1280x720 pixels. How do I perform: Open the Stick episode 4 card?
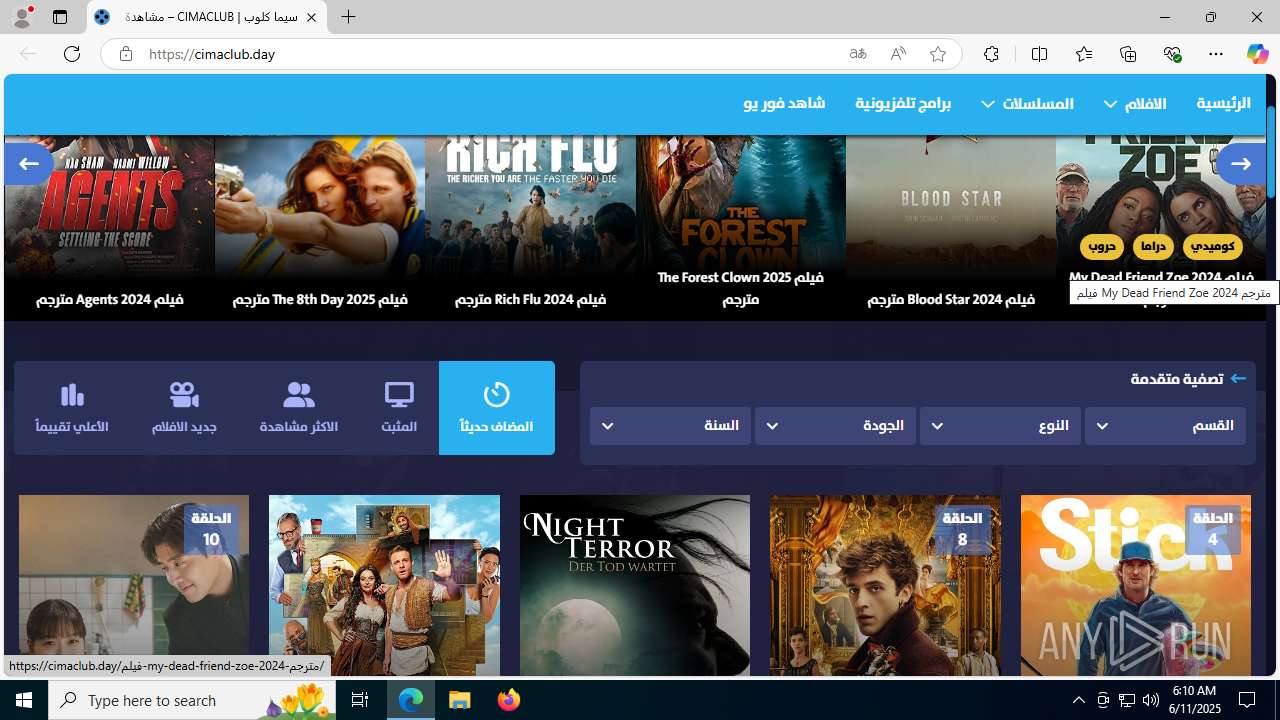pyautogui.click(x=1135, y=585)
